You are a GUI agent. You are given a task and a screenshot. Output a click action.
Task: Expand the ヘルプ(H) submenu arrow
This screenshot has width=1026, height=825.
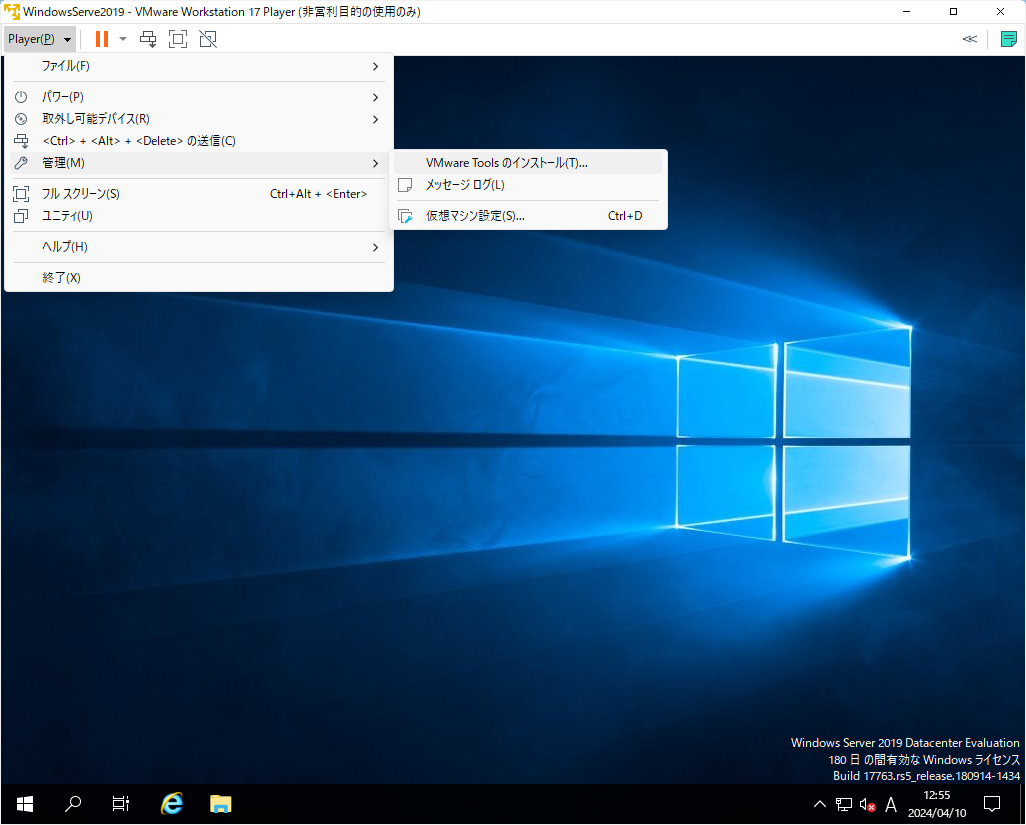(x=376, y=247)
